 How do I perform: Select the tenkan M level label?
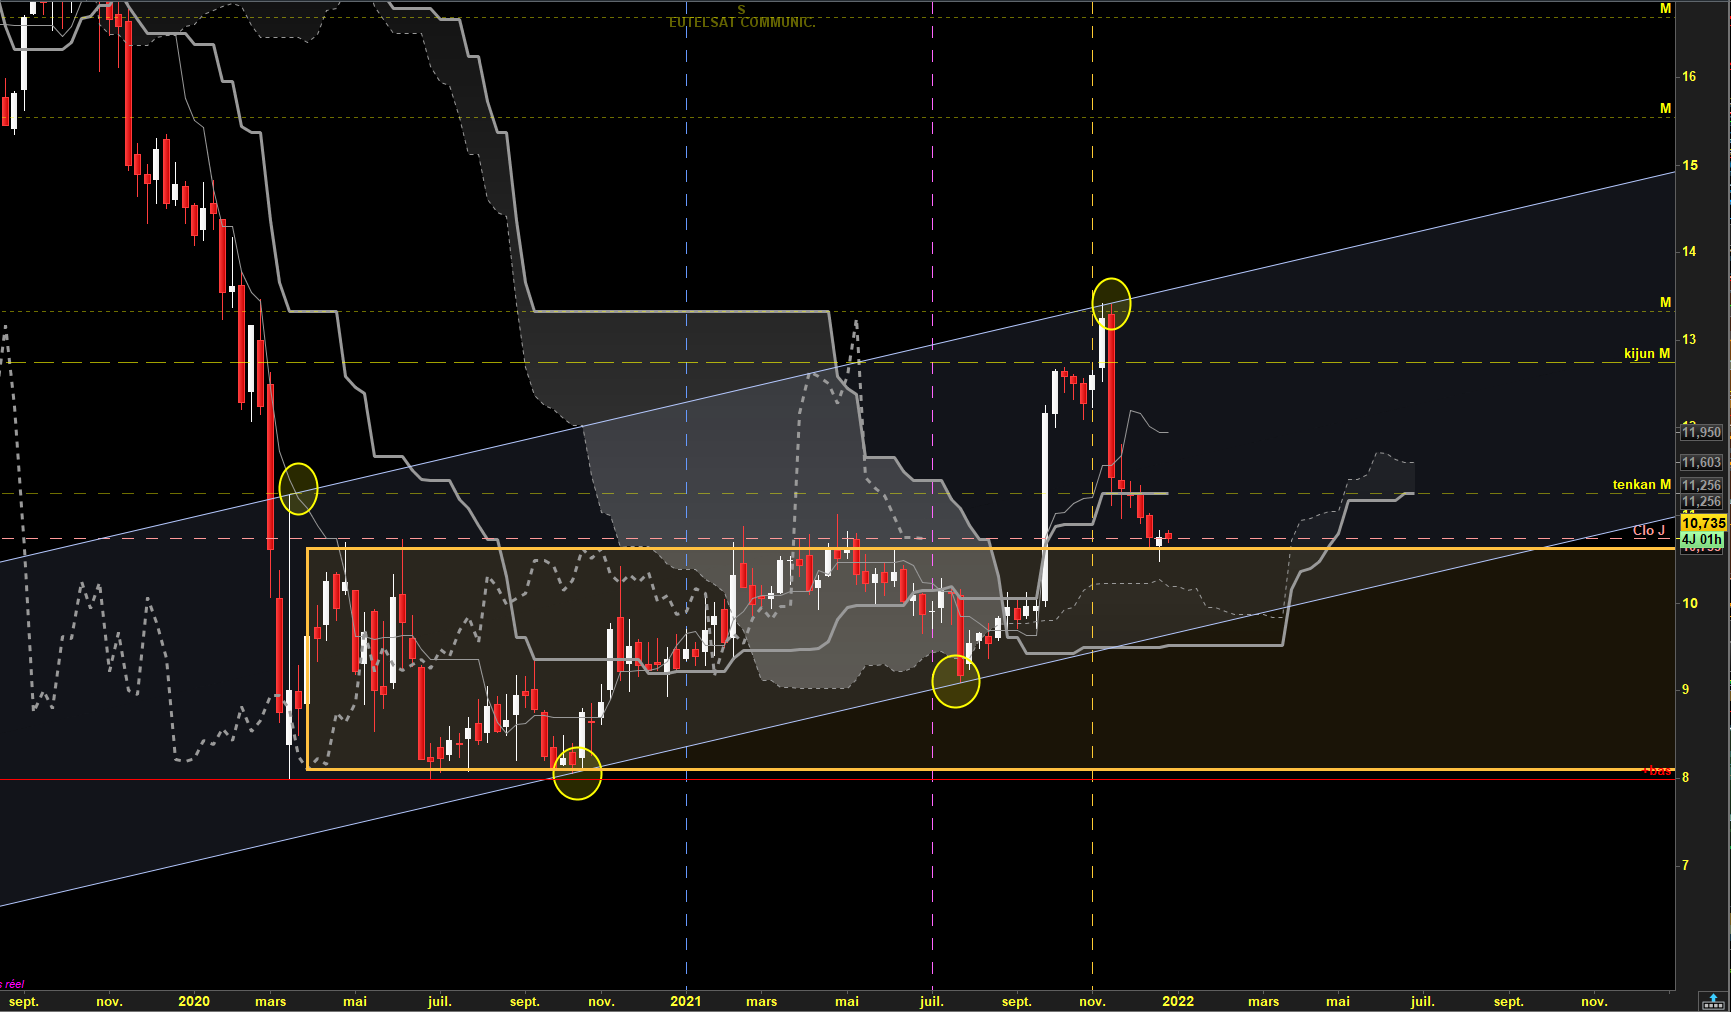(1641, 484)
